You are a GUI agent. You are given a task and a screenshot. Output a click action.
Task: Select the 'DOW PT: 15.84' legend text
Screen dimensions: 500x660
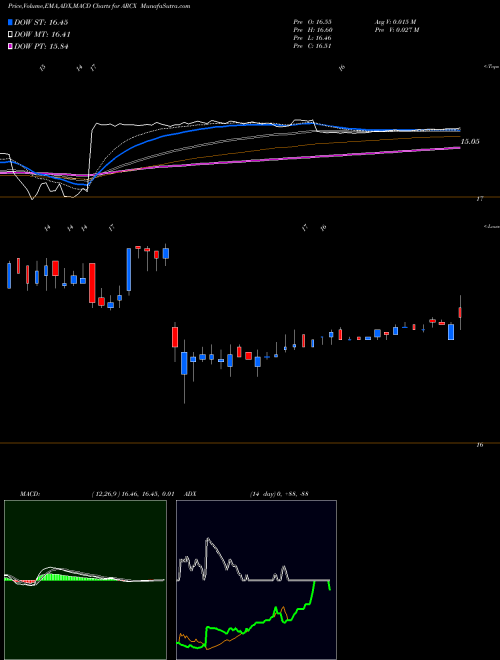coord(41,46)
